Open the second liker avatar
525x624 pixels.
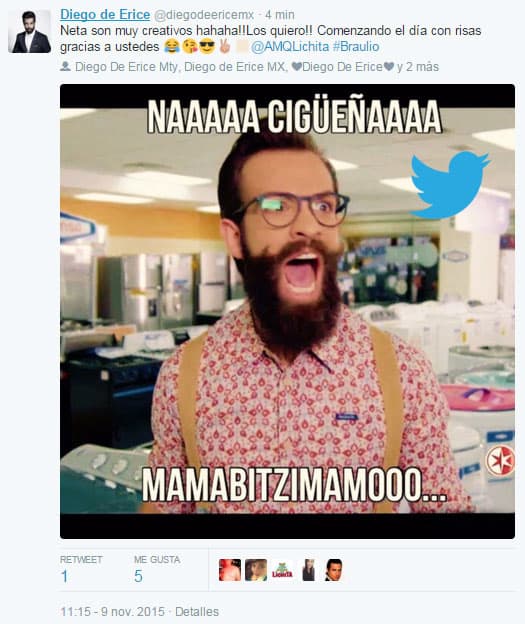(256, 570)
